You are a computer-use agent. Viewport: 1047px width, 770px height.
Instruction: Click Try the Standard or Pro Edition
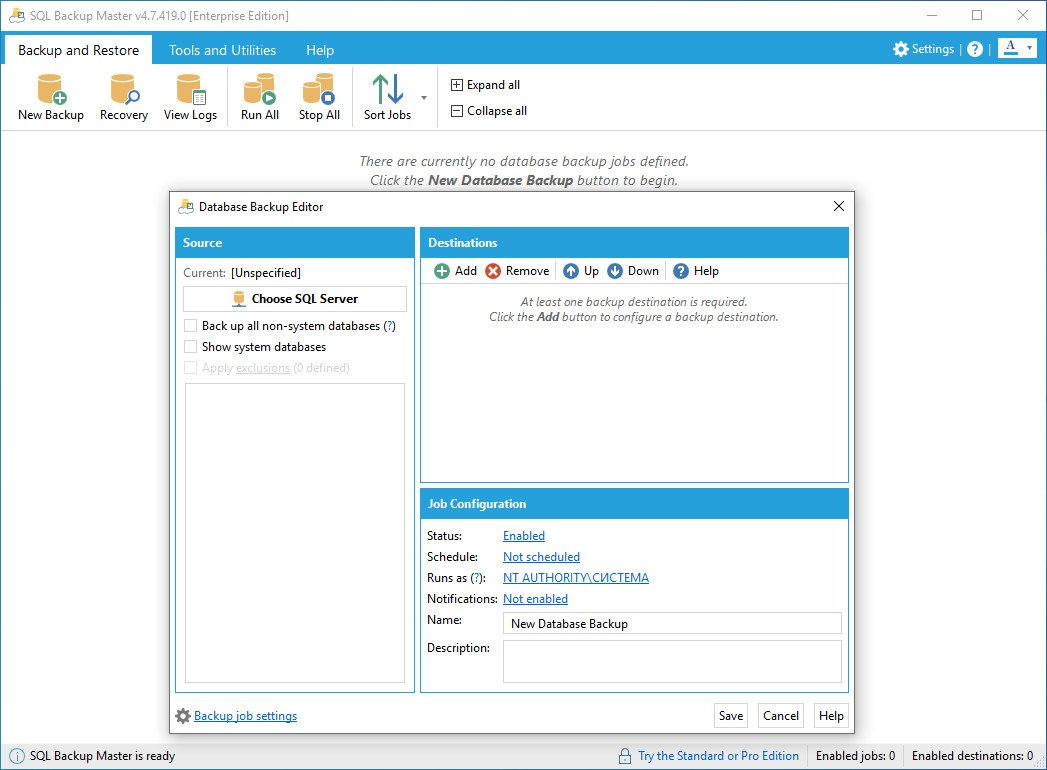click(x=718, y=755)
